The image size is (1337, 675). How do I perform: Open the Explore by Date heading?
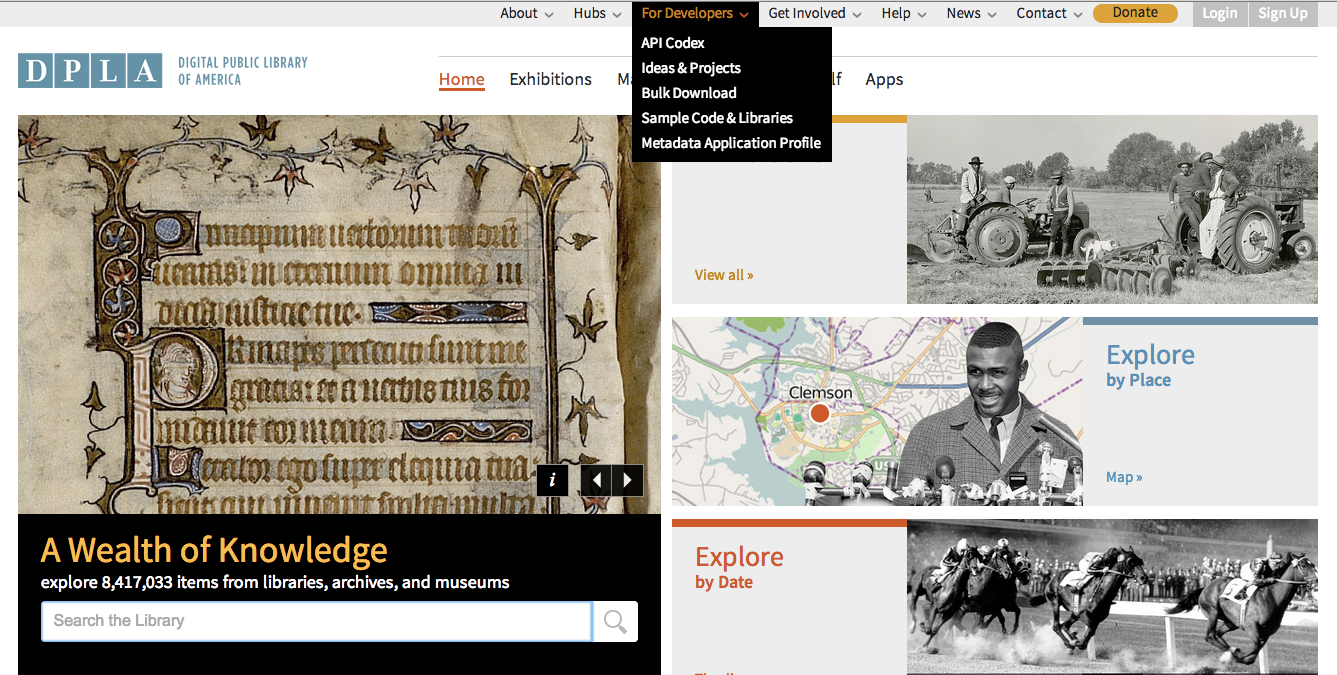[x=739, y=567]
